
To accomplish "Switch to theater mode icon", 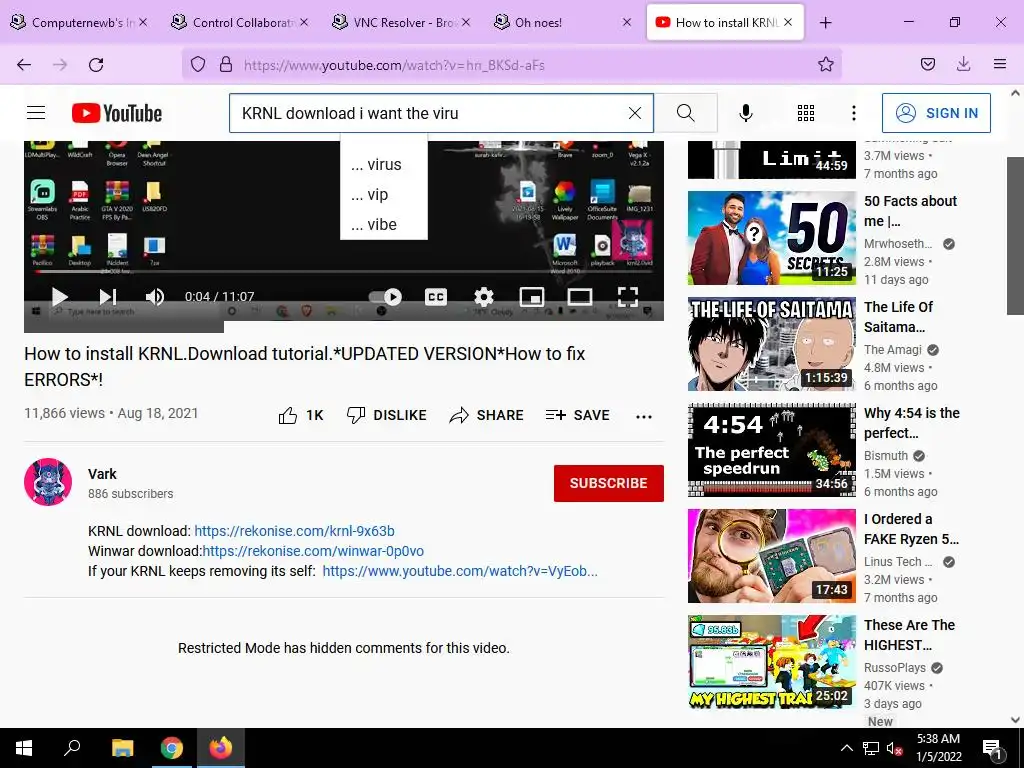I will (x=579, y=297).
